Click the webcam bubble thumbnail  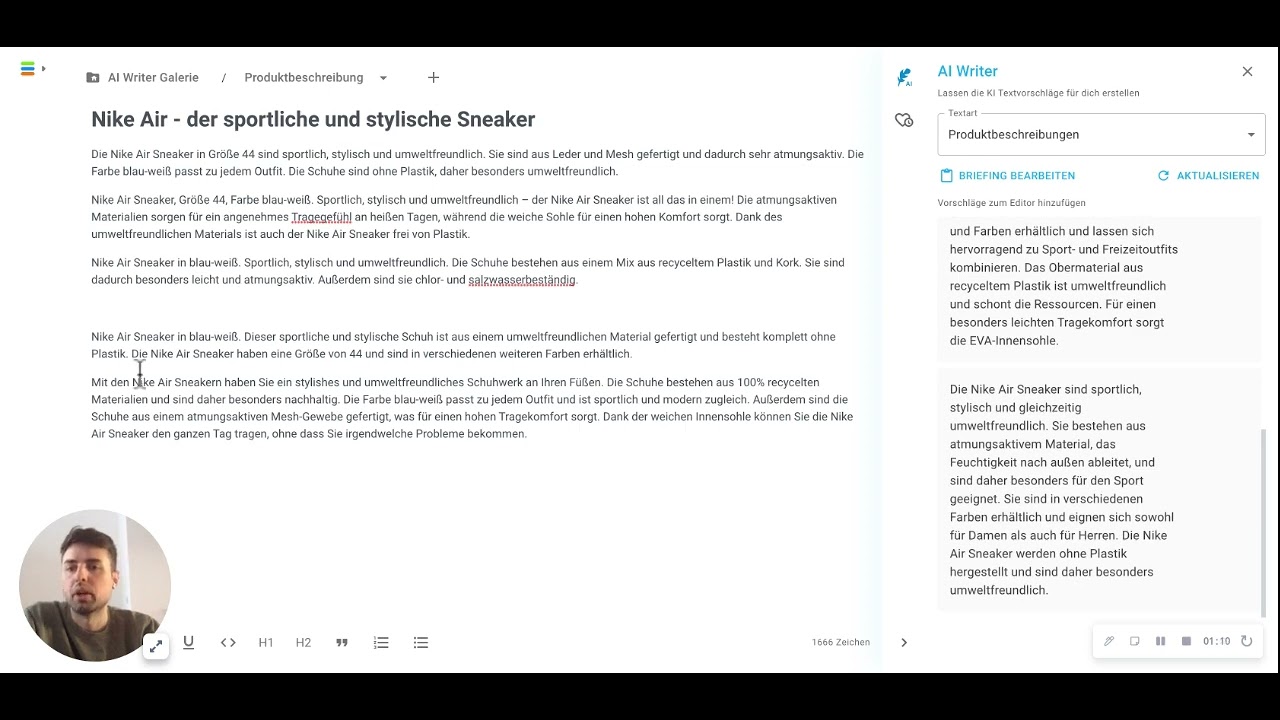95,586
